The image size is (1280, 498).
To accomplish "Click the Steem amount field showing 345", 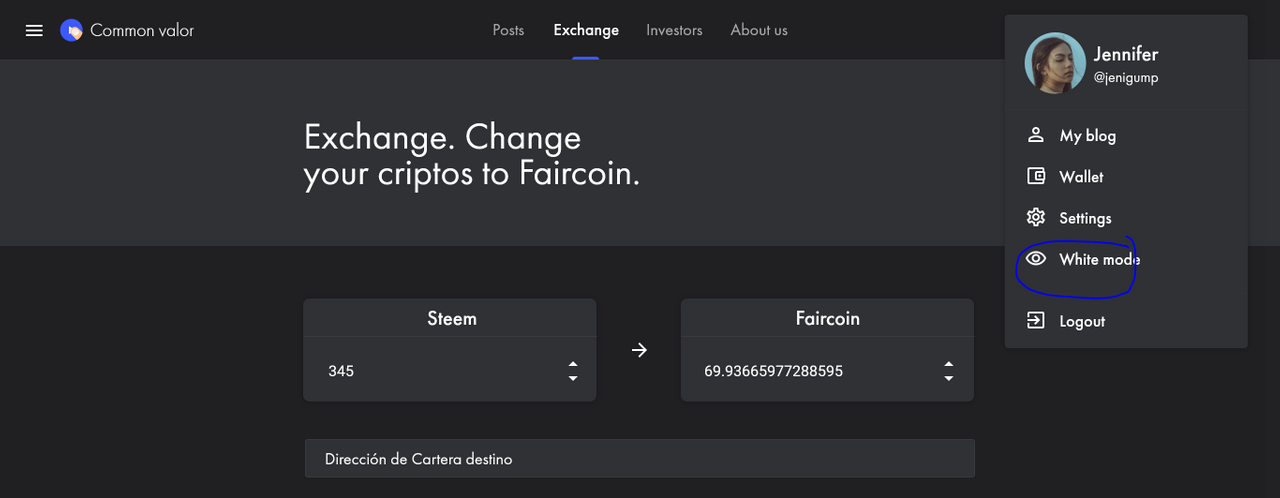I will point(440,370).
